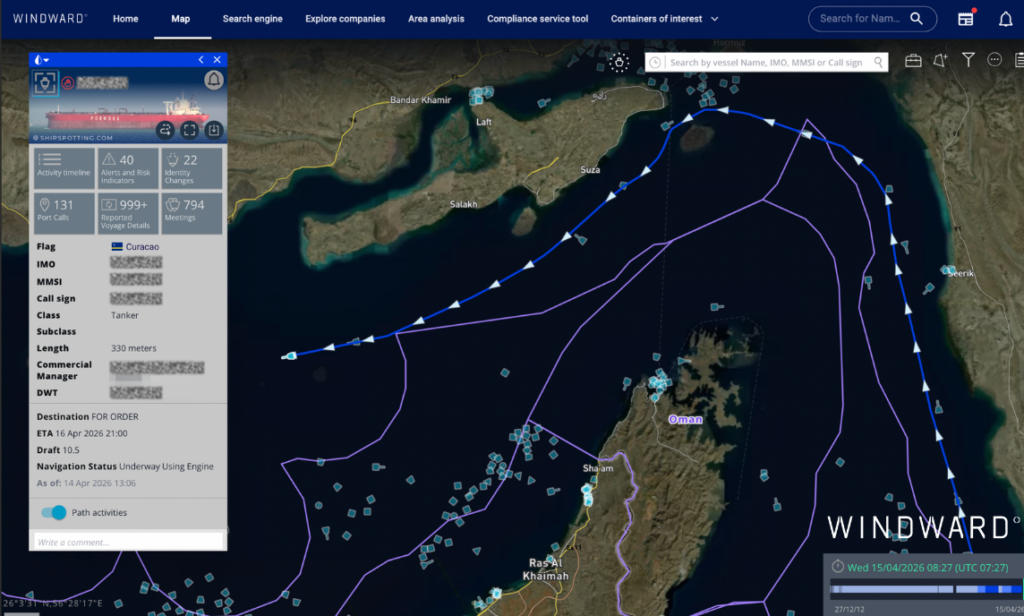Toggle the vessel tracking target icon
This screenshot has width=1024, height=616.
[44, 83]
